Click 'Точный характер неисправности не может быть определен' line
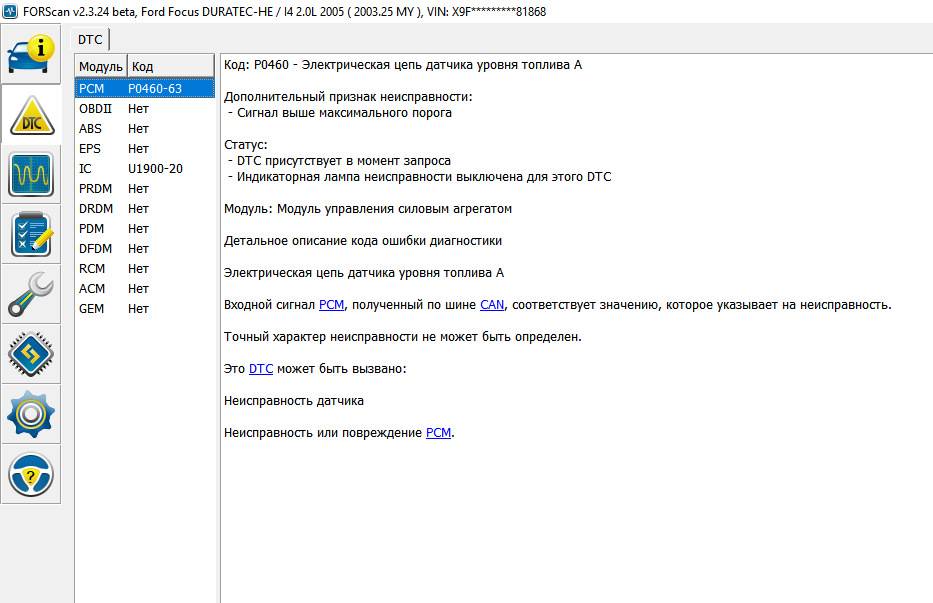The image size is (933, 603). click(403, 337)
